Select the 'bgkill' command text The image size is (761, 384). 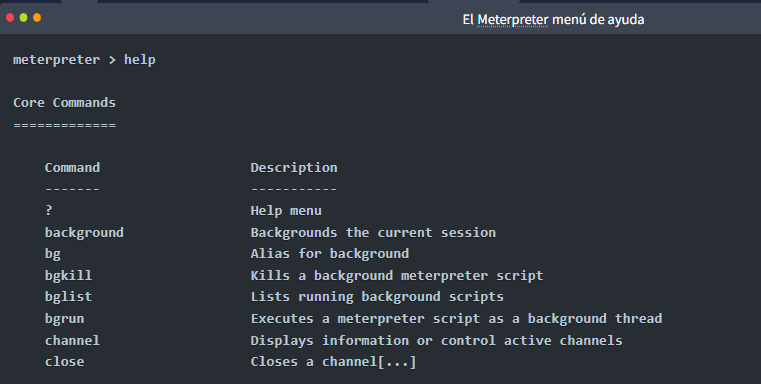pyautogui.click(x=68, y=275)
